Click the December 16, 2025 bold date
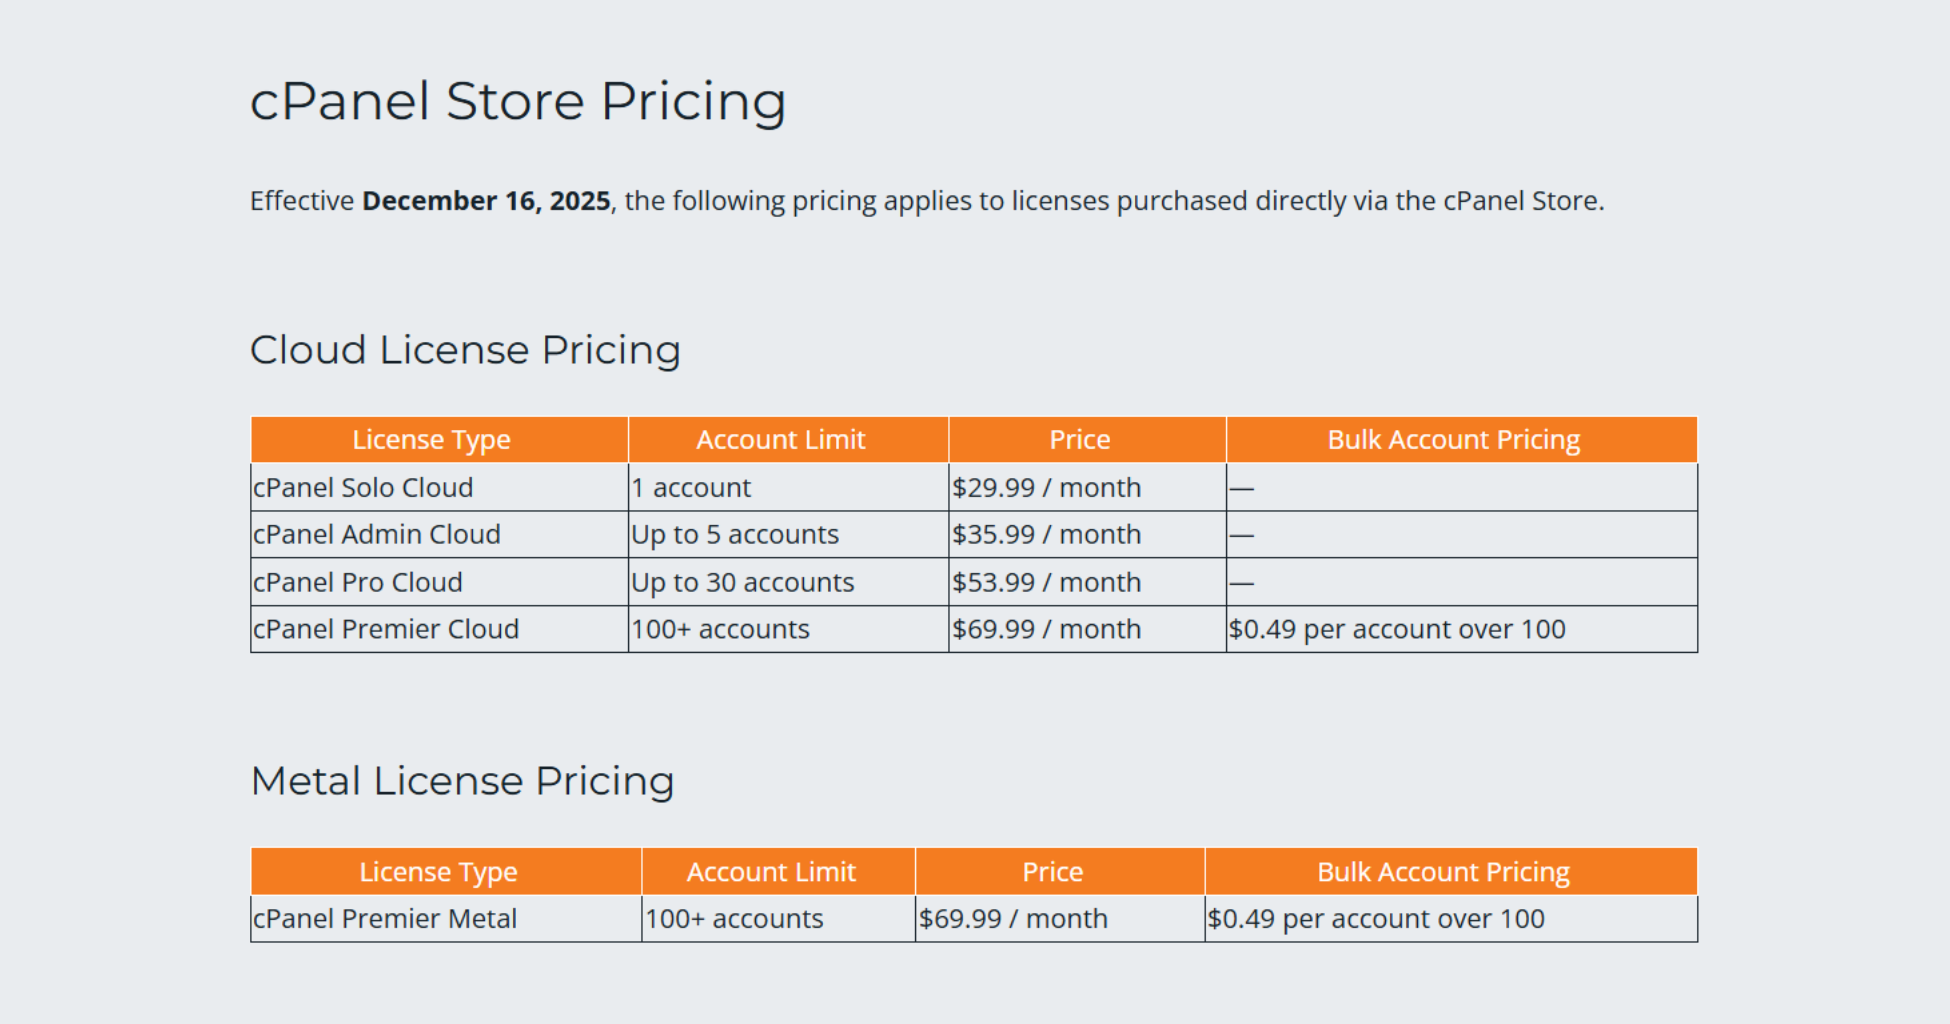 tap(486, 201)
